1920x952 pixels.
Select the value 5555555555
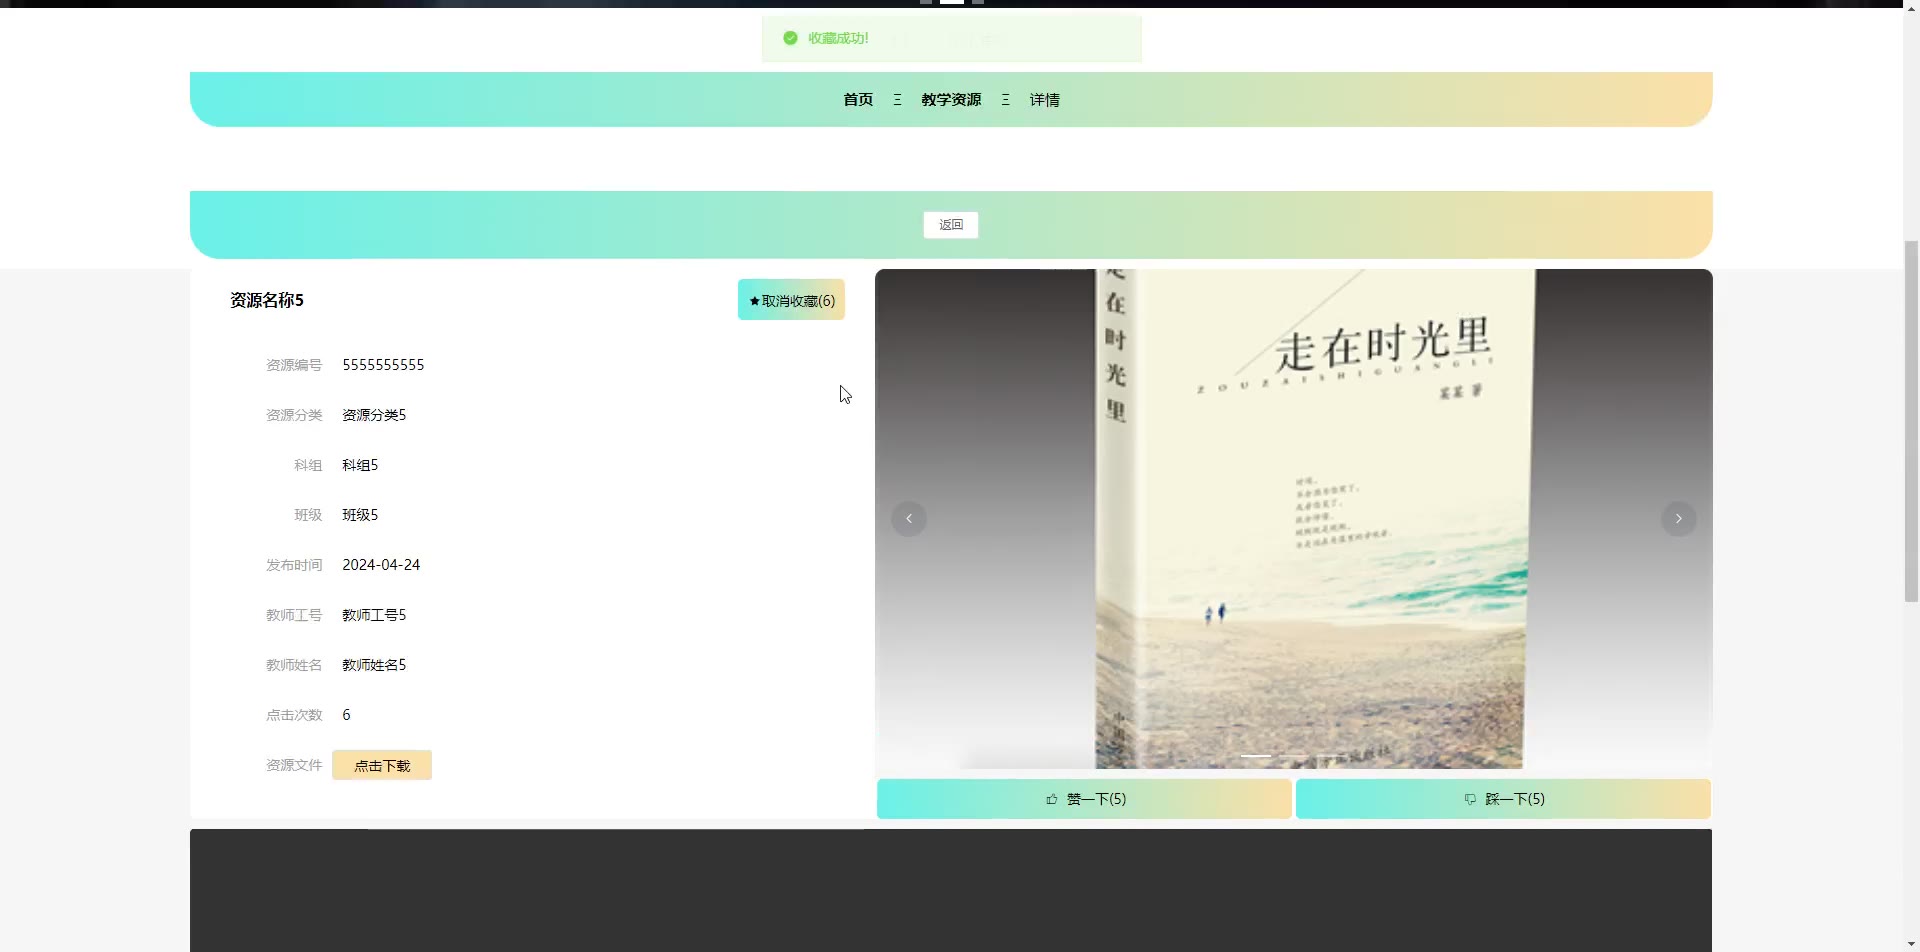pyautogui.click(x=383, y=365)
